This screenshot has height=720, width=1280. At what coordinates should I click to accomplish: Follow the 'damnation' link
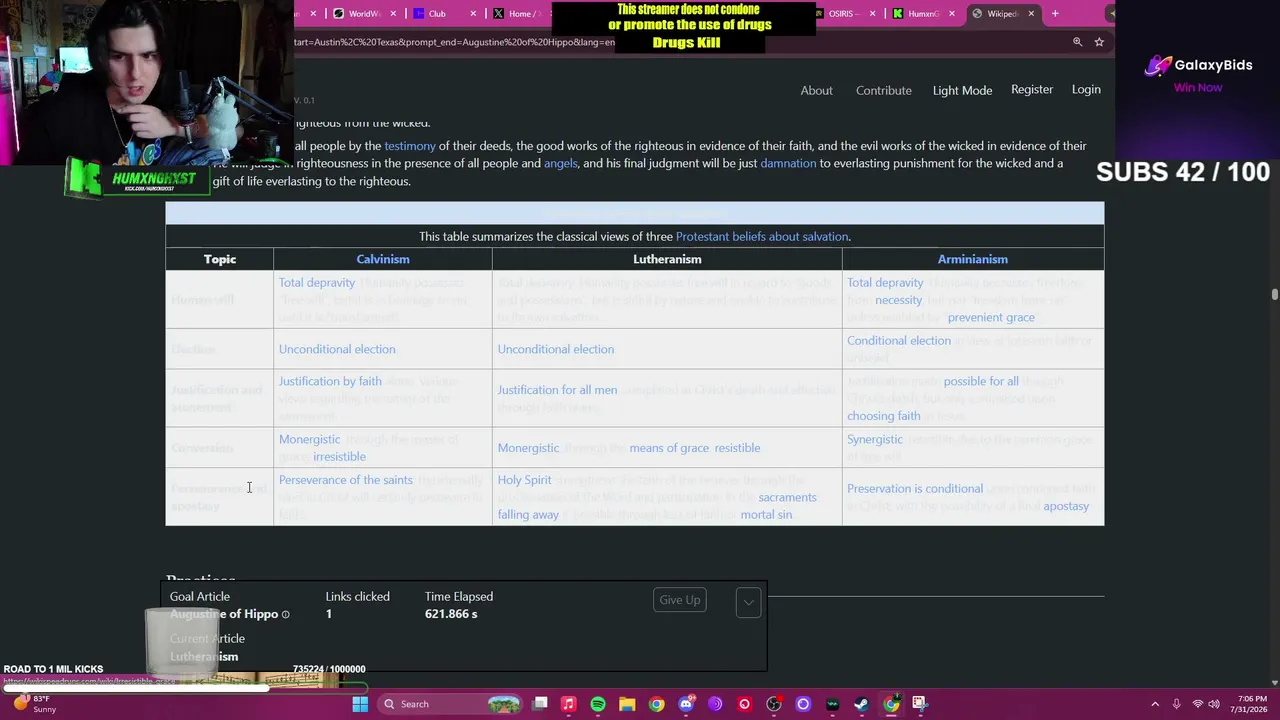click(x=788, y=163)
